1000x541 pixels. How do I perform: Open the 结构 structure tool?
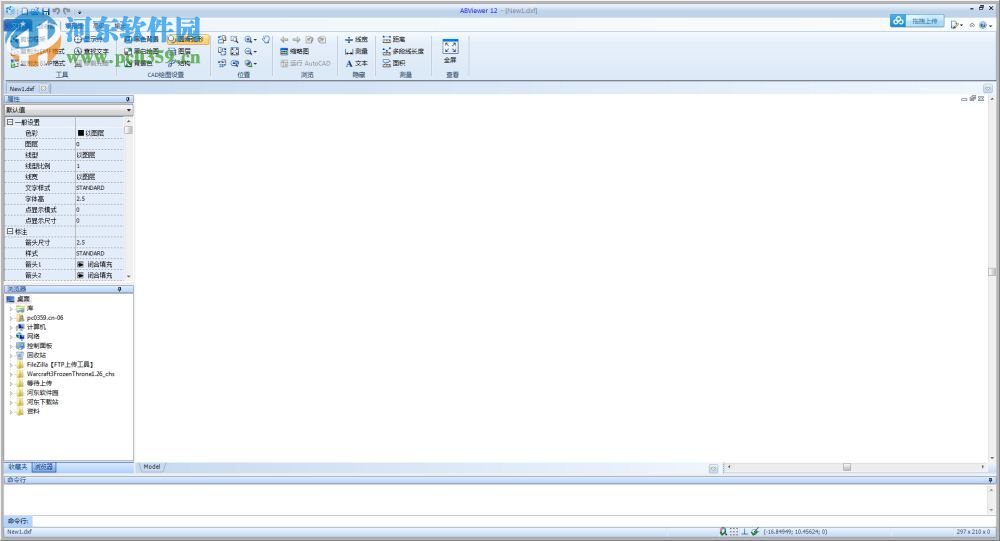point(179,63)
